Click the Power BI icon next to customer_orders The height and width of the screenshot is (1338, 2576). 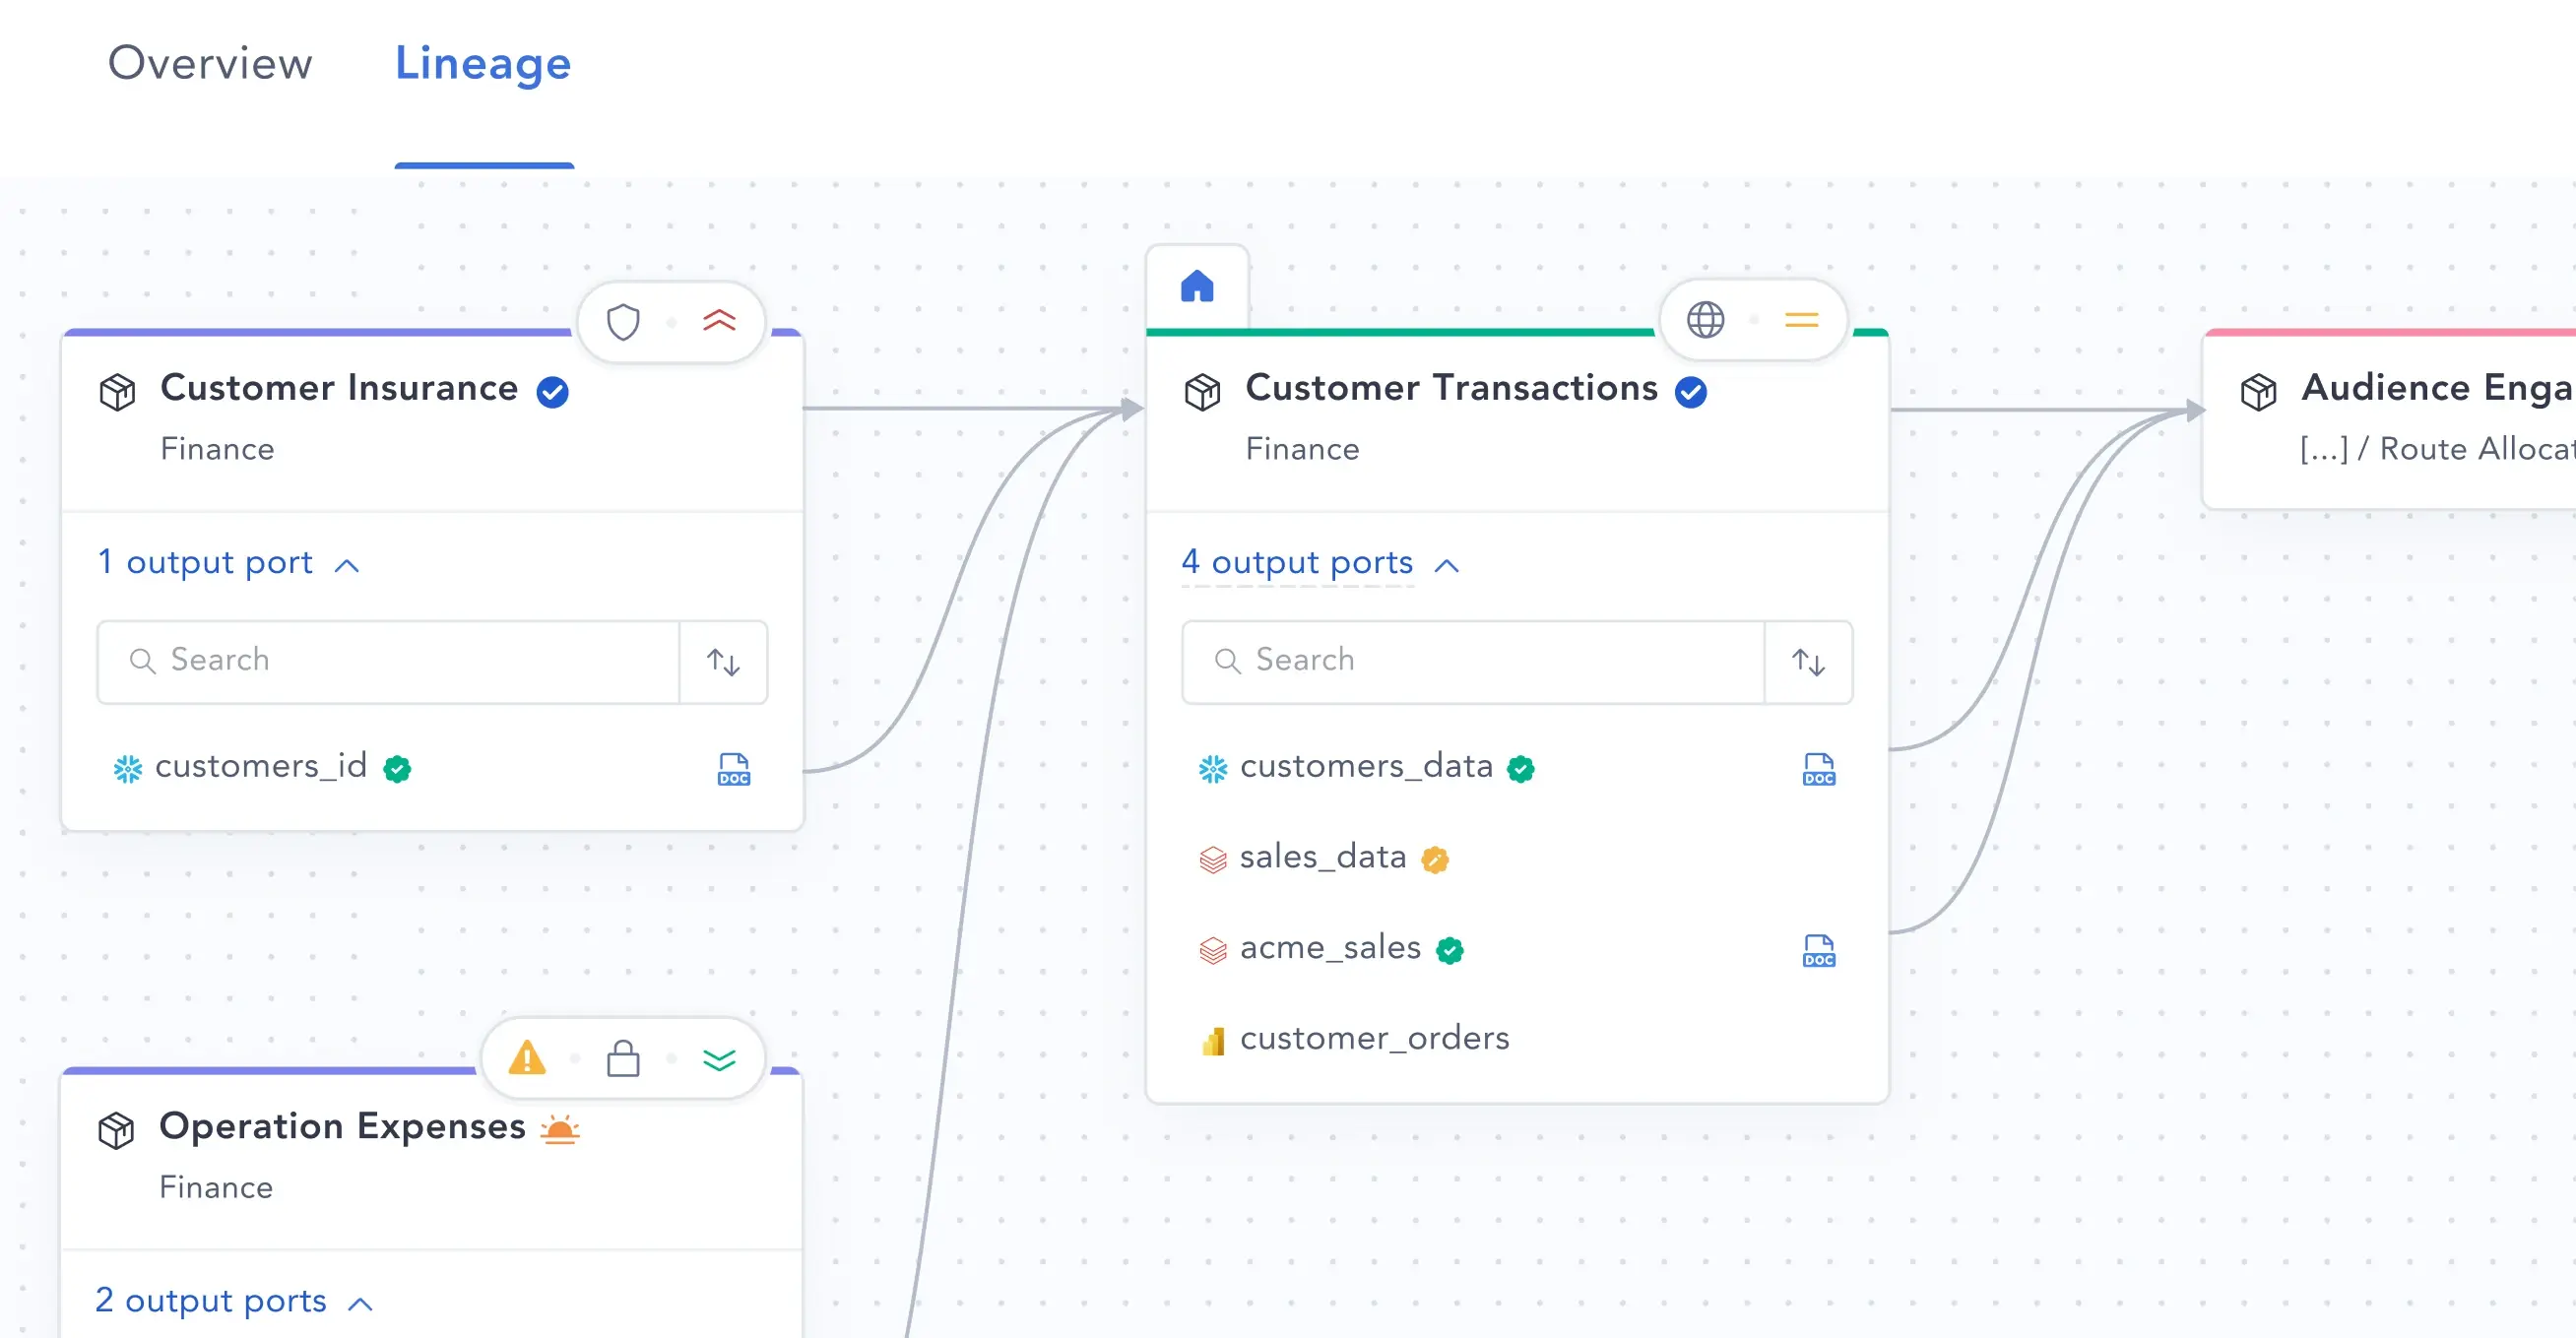coord(1213,1041)
